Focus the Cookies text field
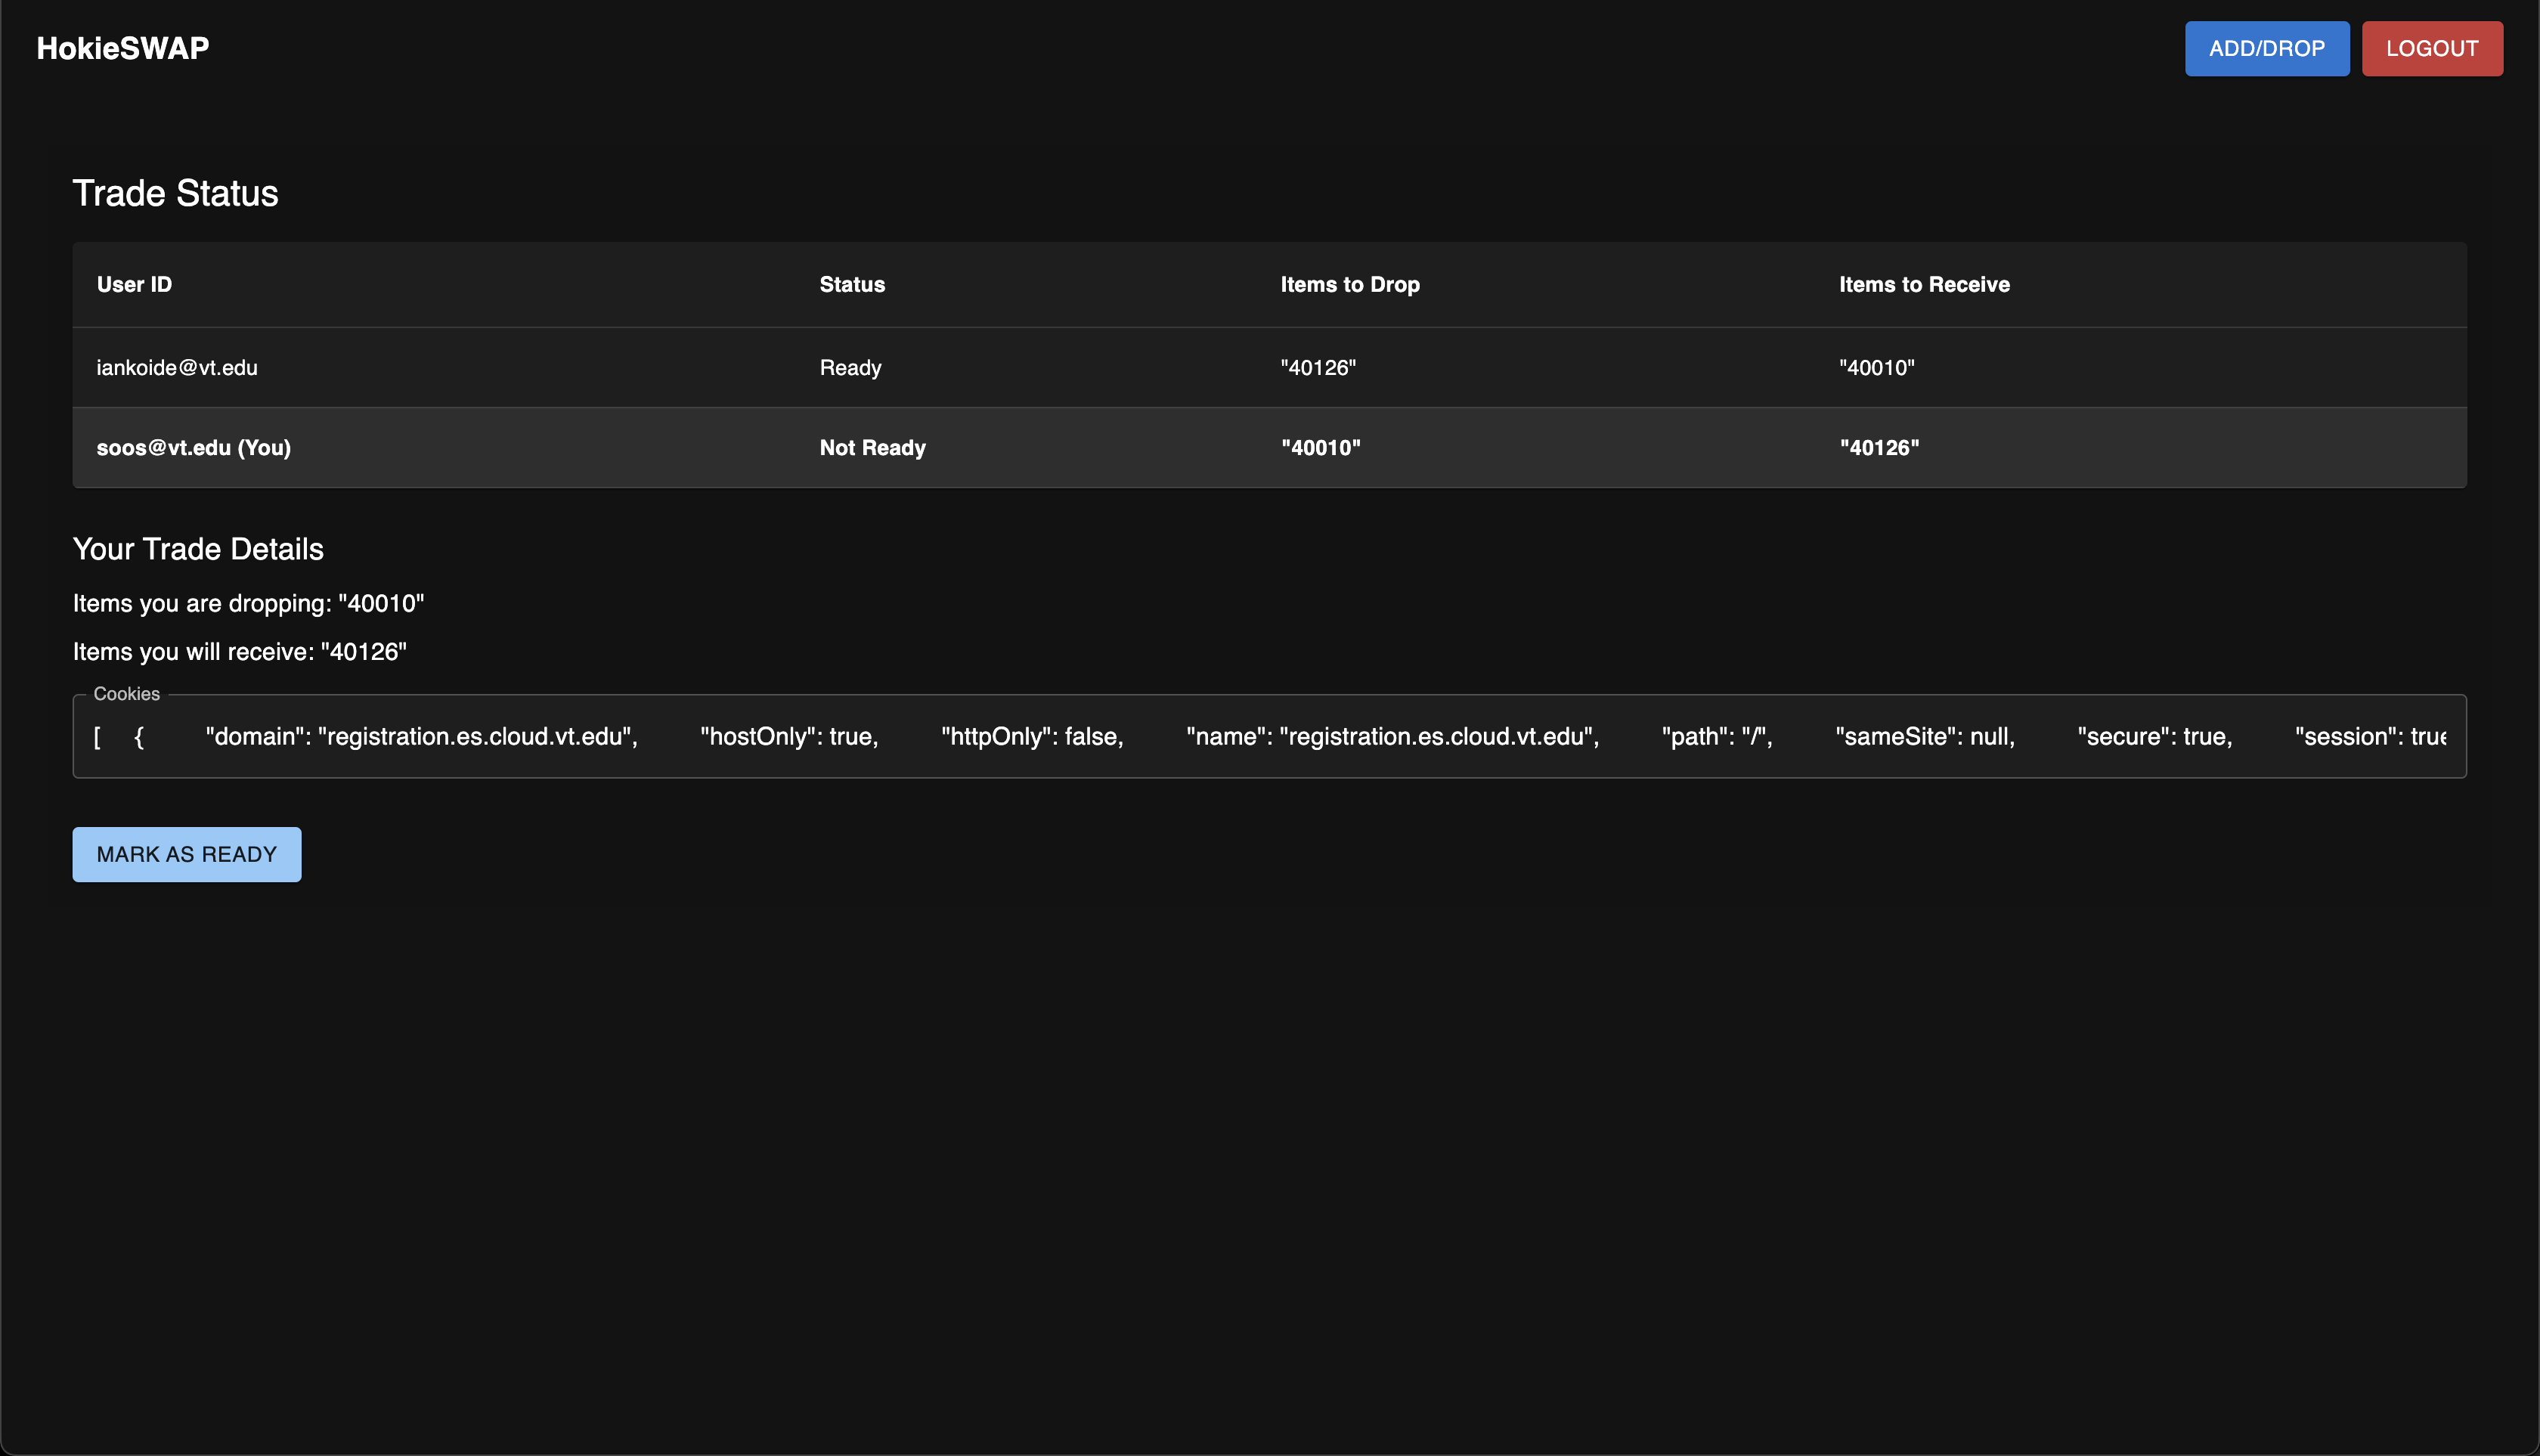 tap(1268, 737)
